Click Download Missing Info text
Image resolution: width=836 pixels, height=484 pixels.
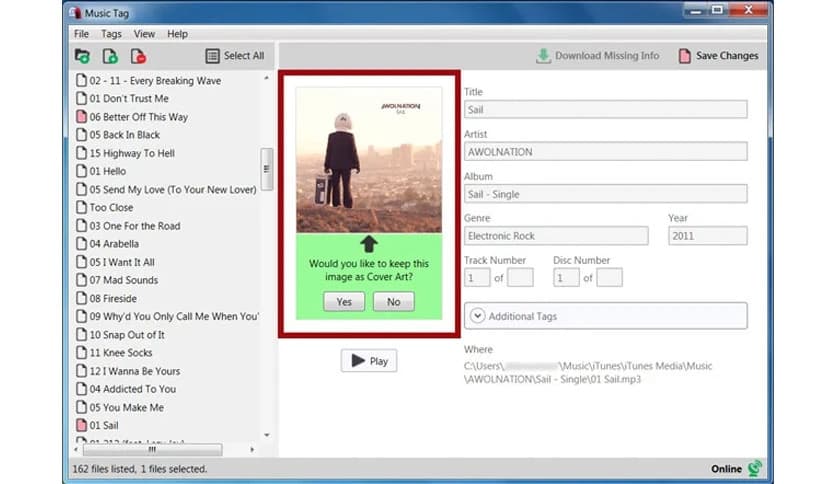tap(607, 55)
